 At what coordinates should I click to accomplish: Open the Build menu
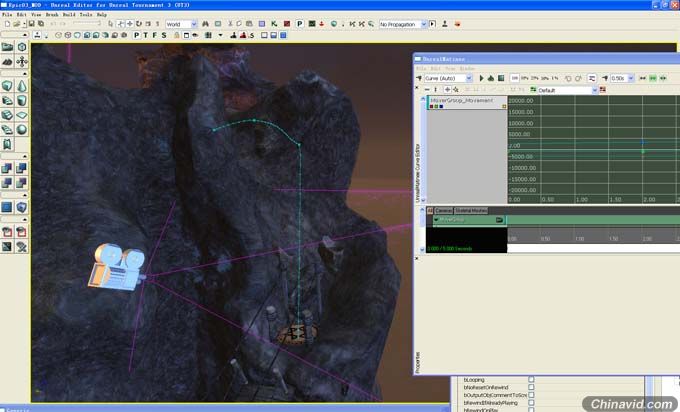69,14
